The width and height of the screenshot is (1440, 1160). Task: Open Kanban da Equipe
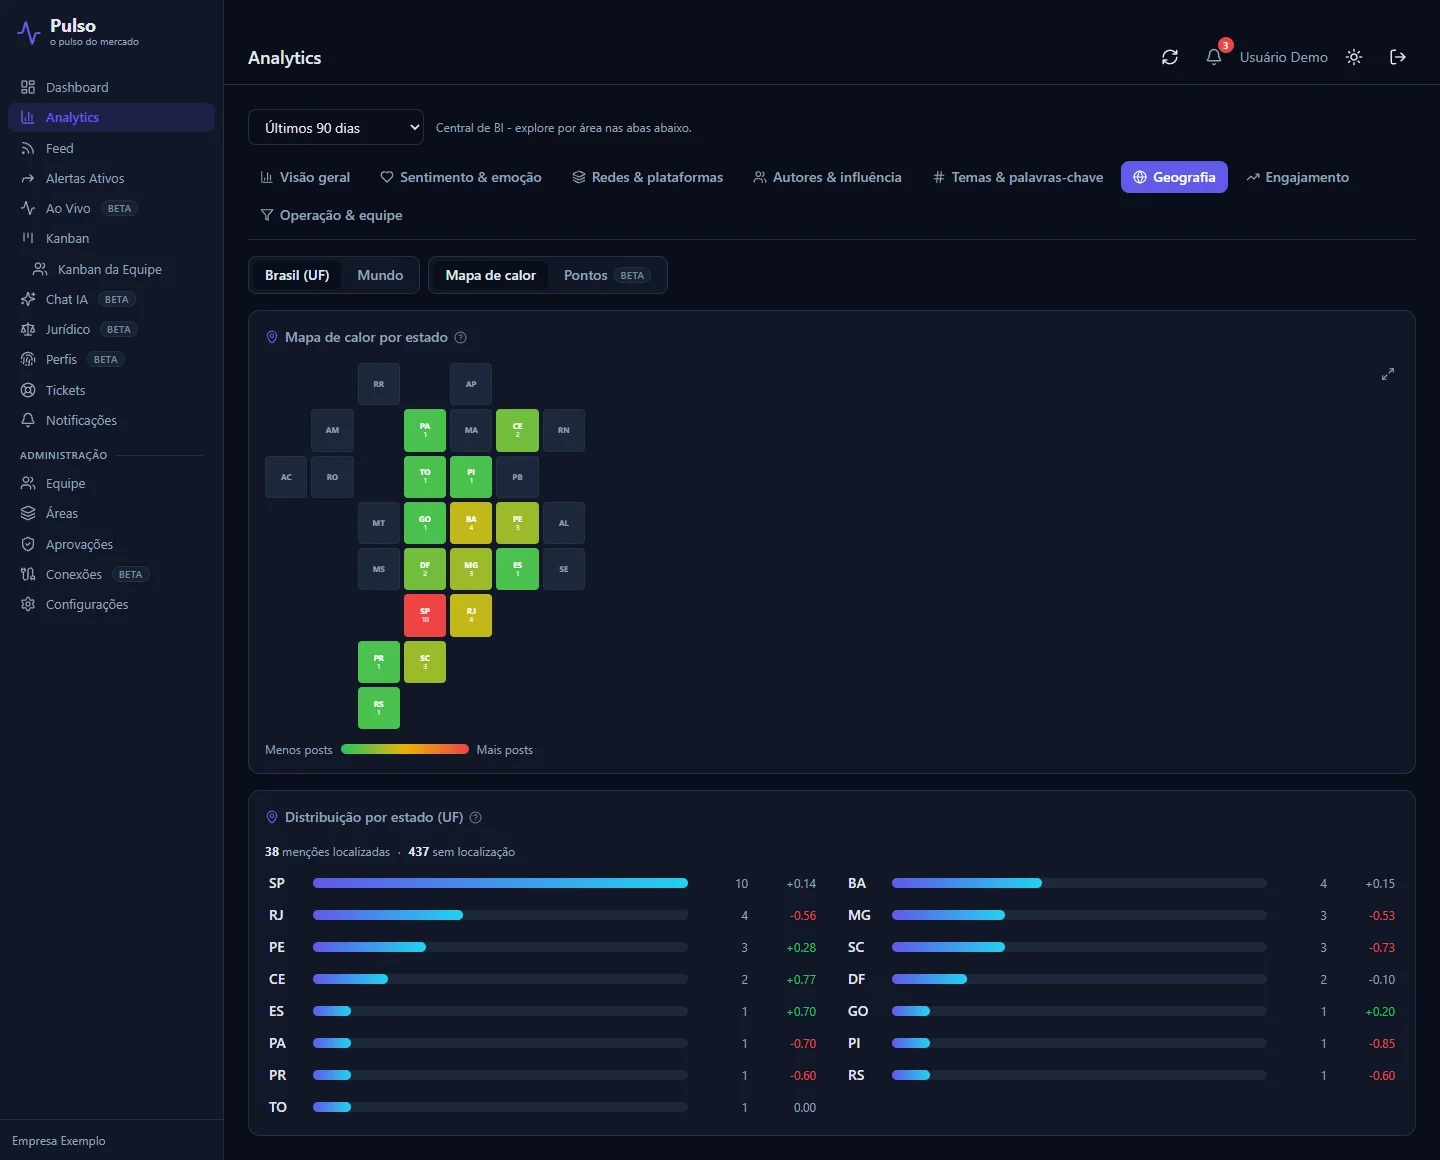coord(117,269)
